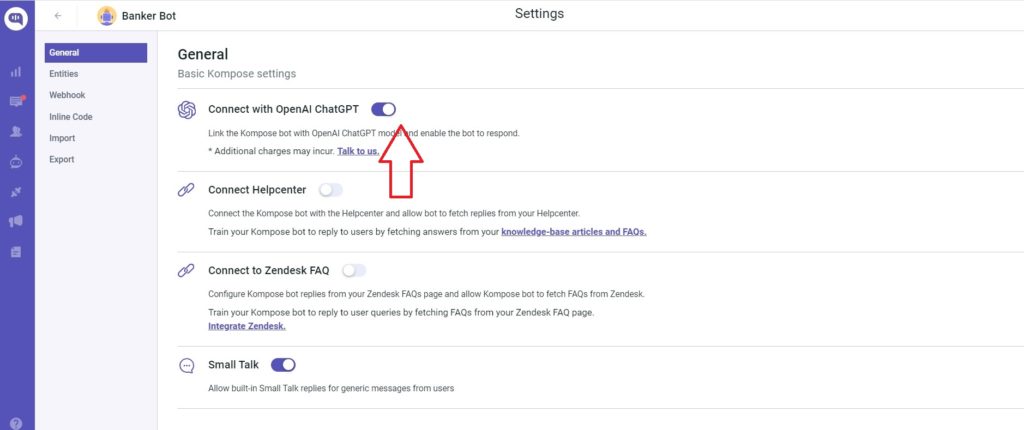Open the users sidebar icon
This screenshot has height=430, width=1024.
pos(16,131)
